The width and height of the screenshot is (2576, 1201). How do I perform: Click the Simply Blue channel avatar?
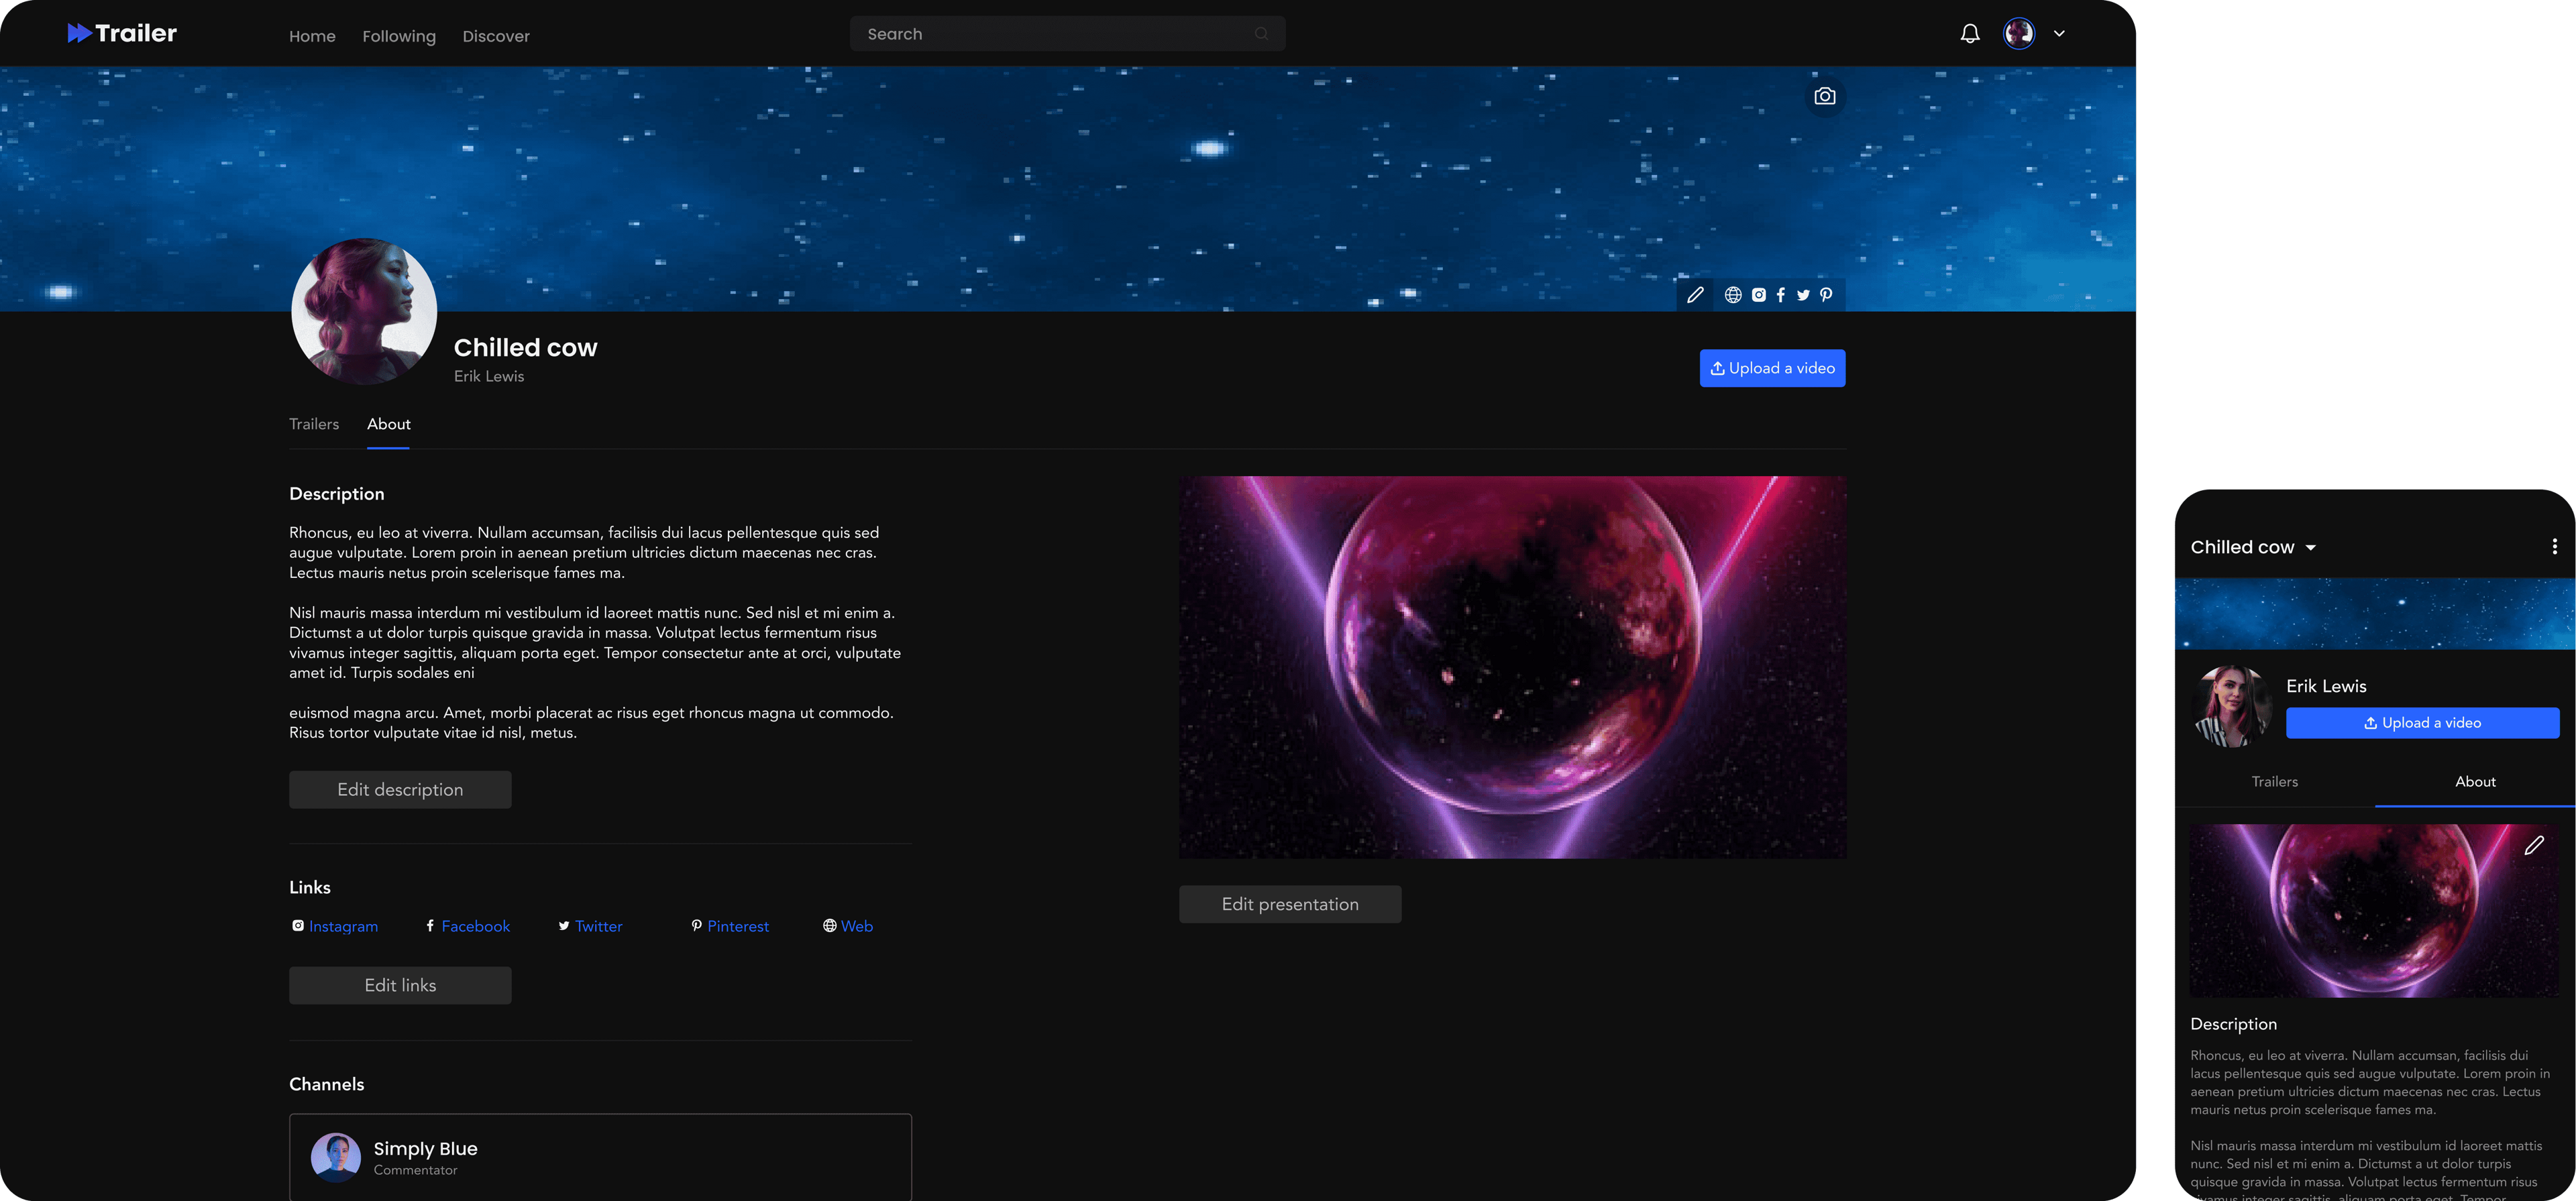[335, 1157]
